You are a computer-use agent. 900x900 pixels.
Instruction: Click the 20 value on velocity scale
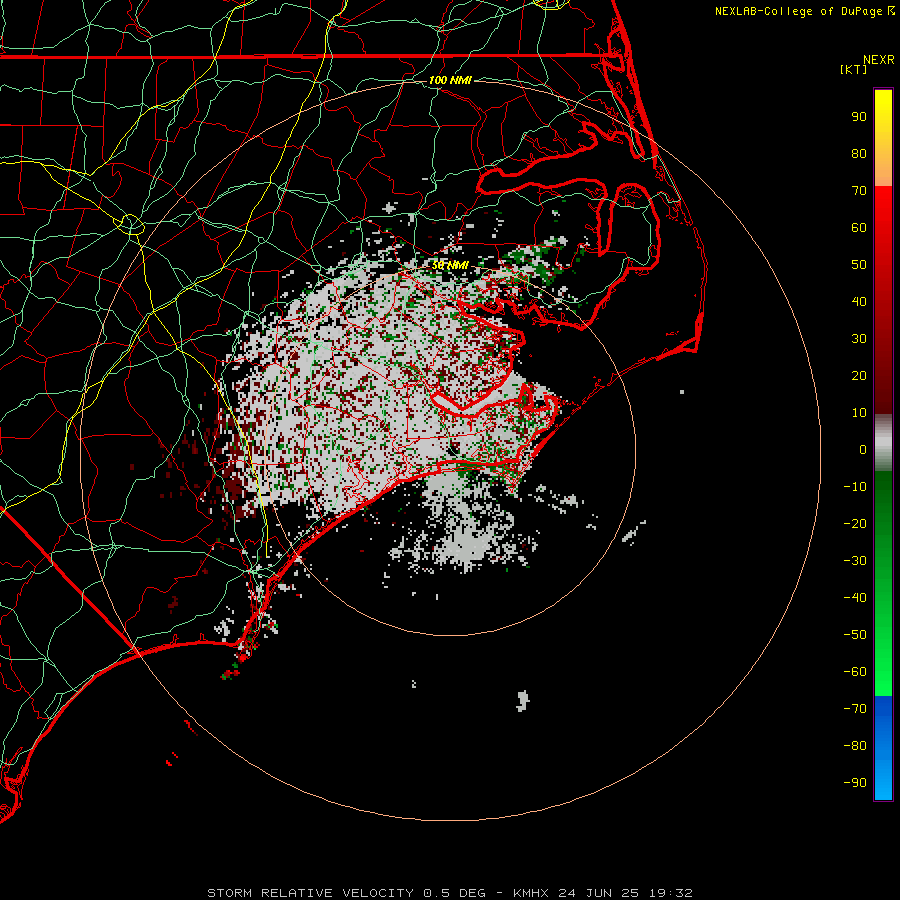[x=859, y=376]
